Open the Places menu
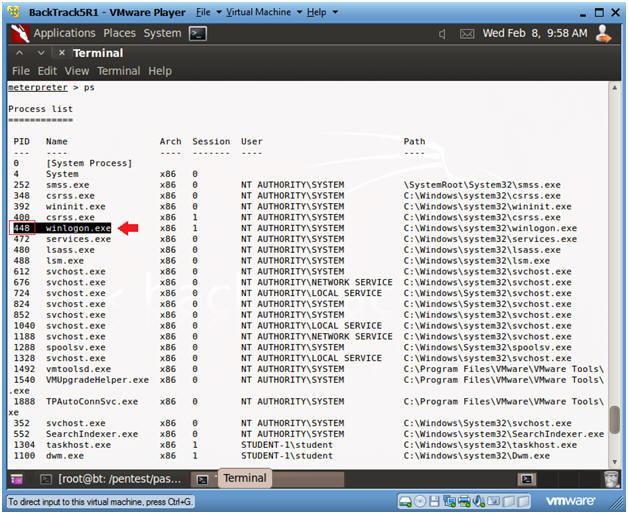The image size is (628, 514). [119, 33]
